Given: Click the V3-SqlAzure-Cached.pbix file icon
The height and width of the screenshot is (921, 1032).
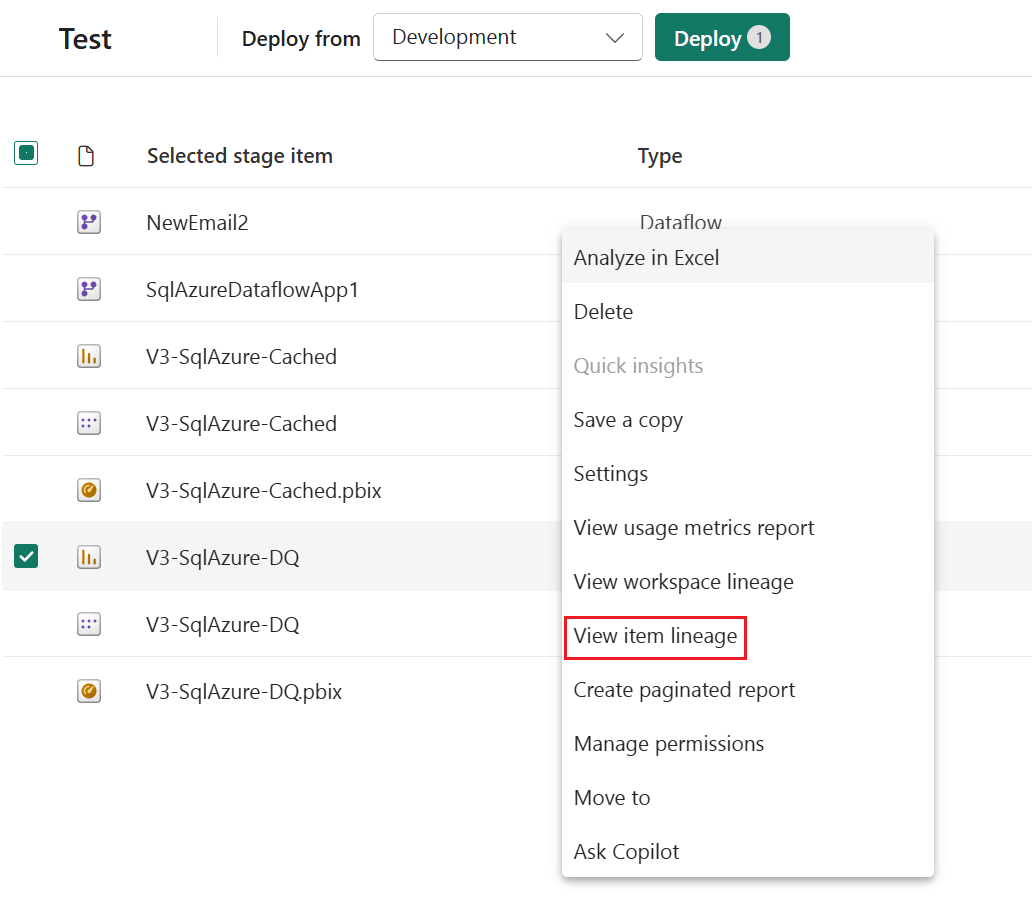Looking at the screenshot, I should point(88,490).
